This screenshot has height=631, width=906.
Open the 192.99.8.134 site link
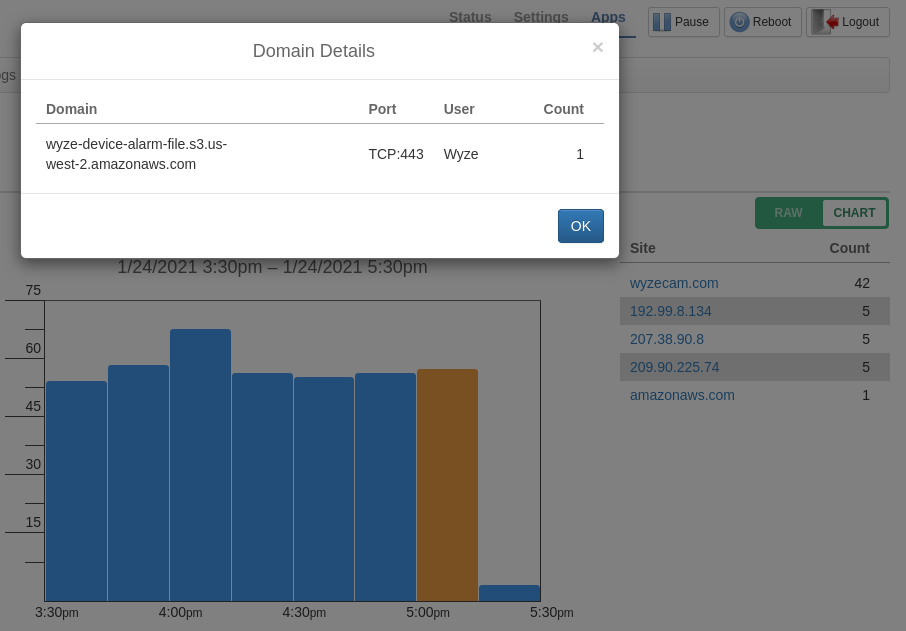pos(671,311)
